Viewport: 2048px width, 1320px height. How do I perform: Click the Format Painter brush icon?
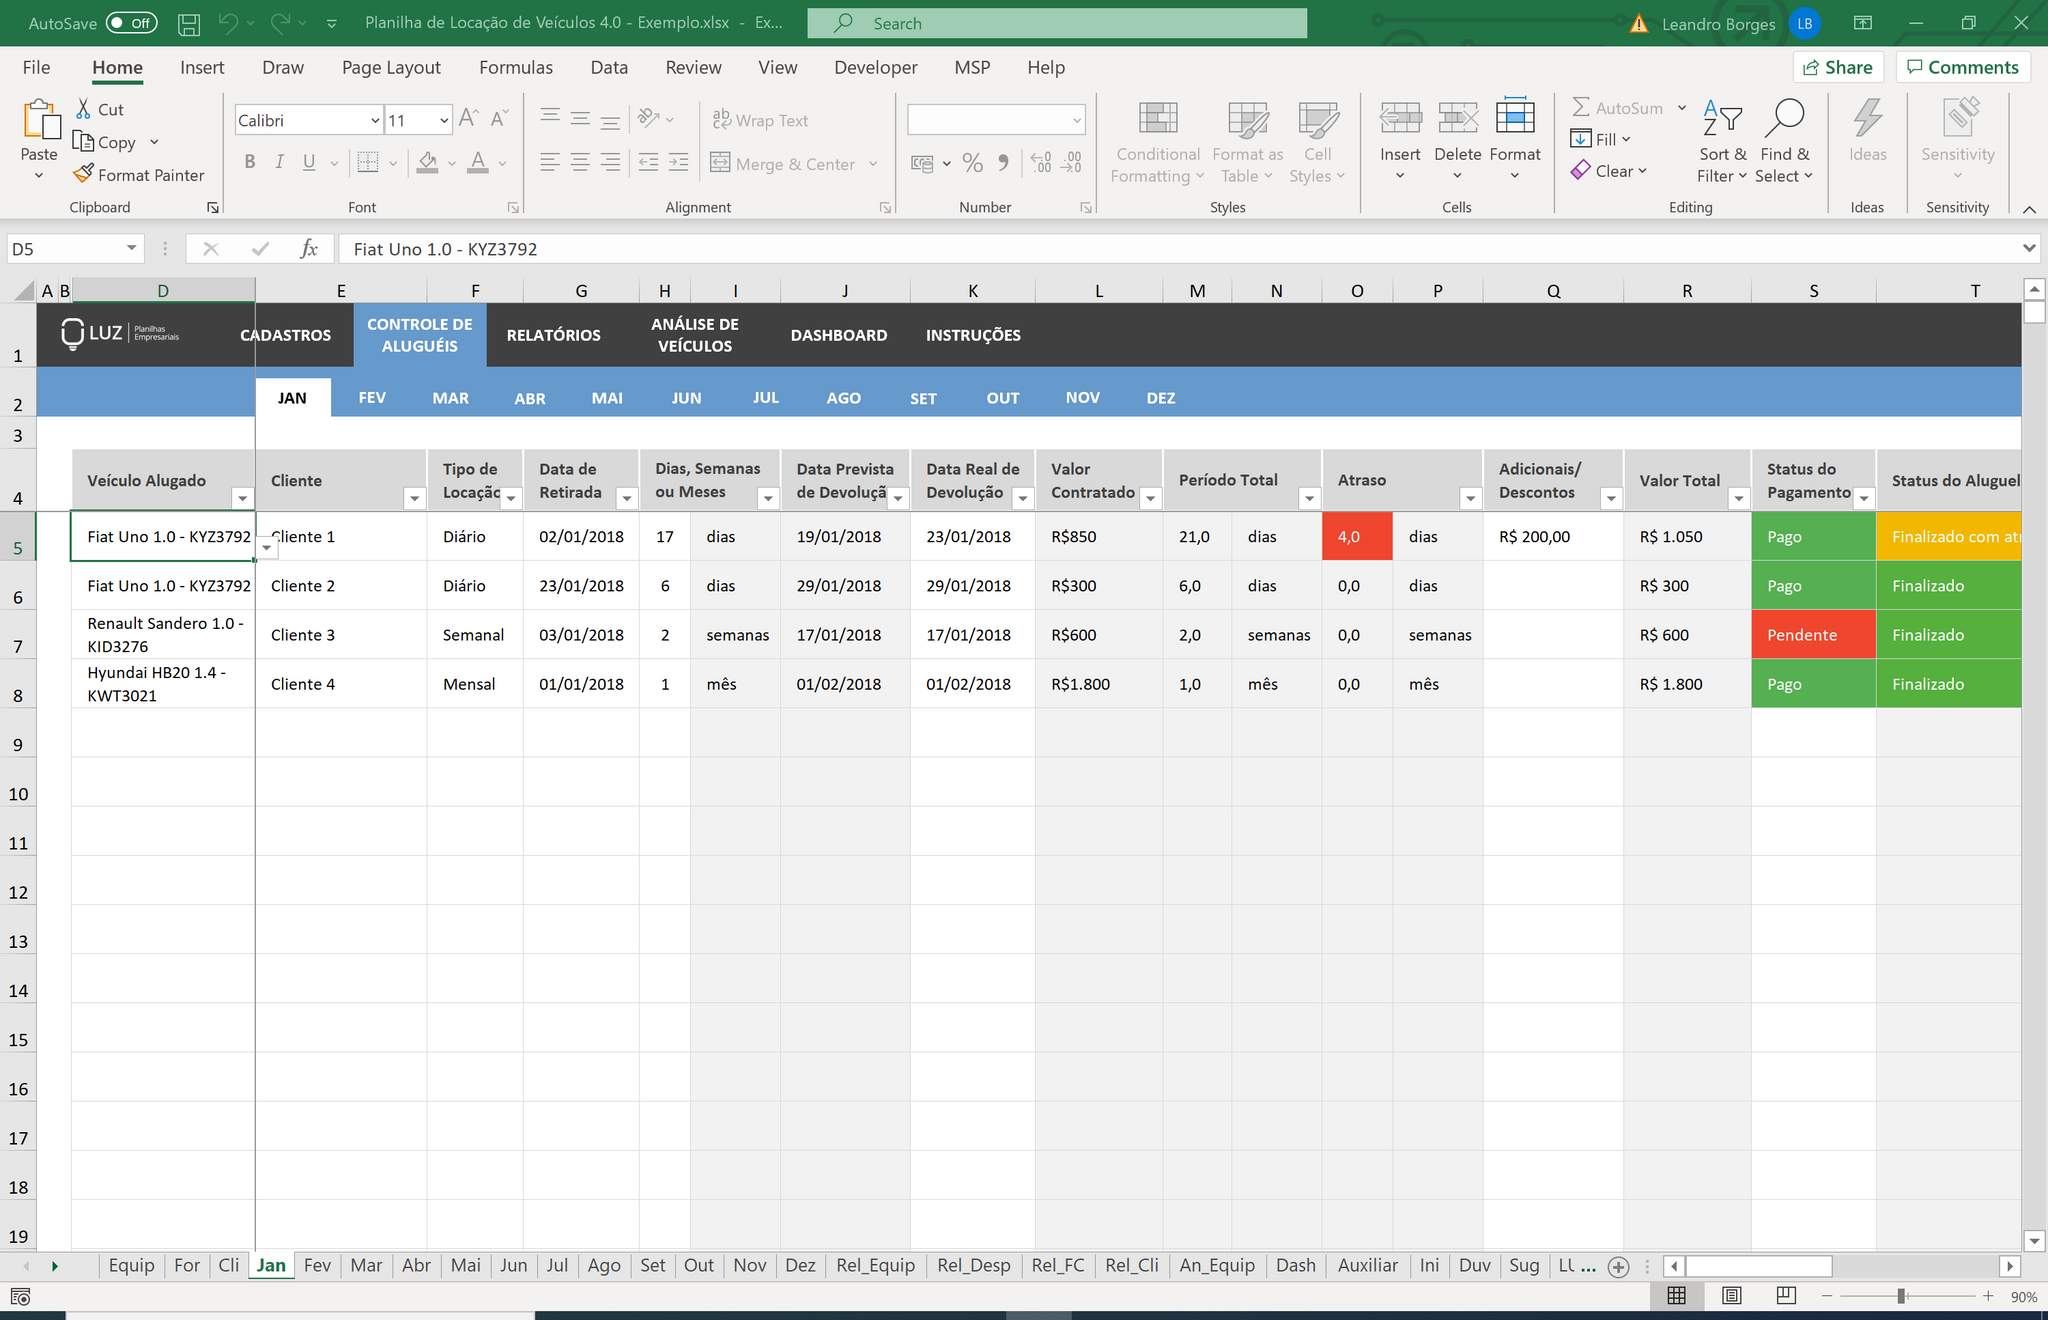[x=84, y=175]
